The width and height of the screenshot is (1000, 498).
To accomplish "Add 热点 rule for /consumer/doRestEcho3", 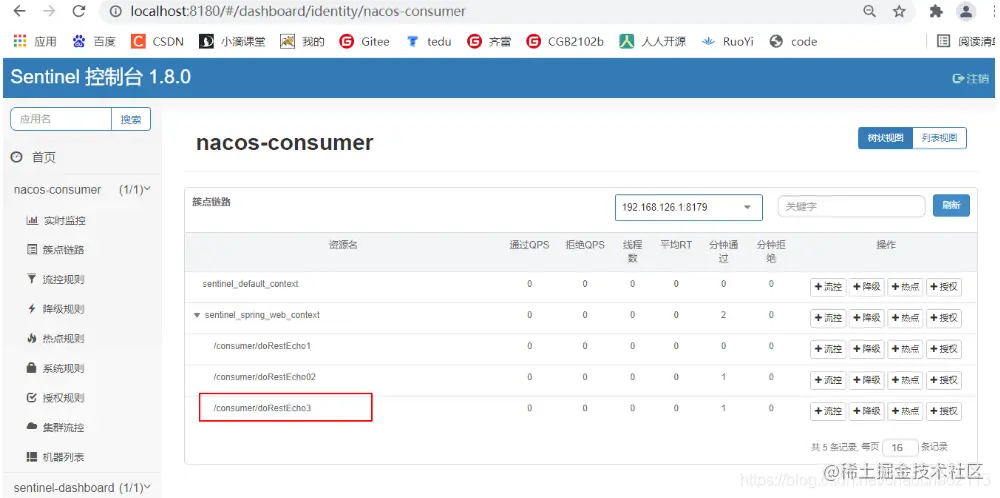I will [x=906, y=412].
